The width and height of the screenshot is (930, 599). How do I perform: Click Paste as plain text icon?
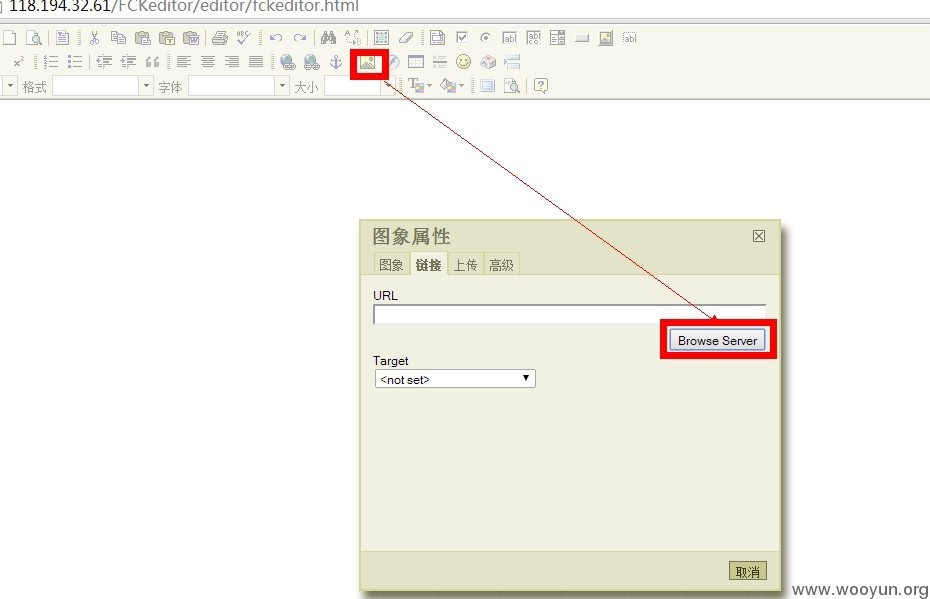click(167, 38)
